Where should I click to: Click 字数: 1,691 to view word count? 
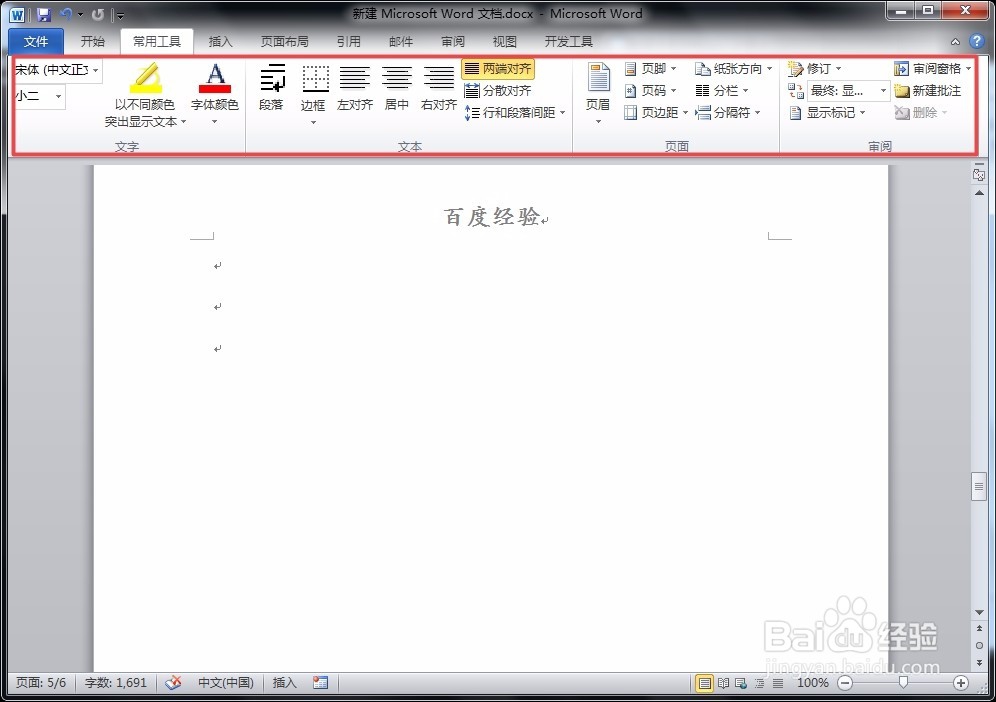116,683
